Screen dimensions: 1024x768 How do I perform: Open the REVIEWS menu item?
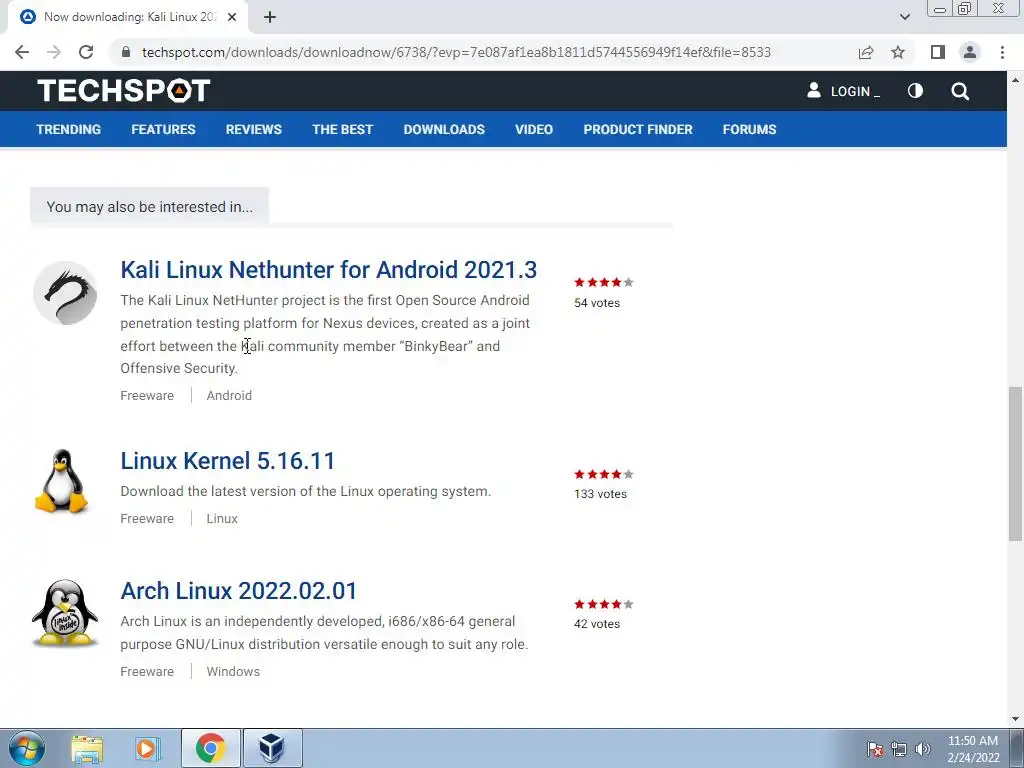(253, 129)
